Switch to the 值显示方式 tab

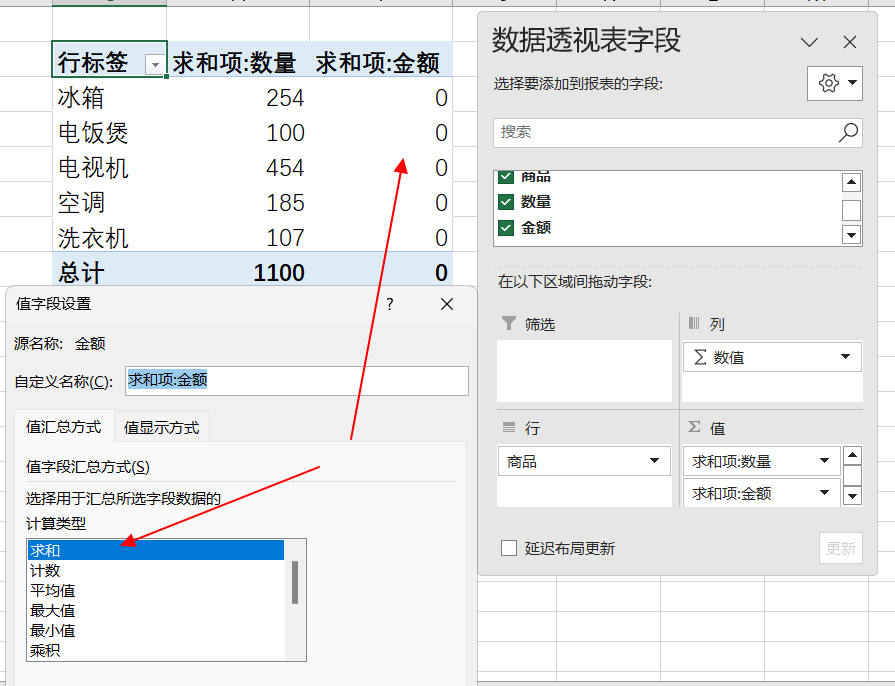162,427
